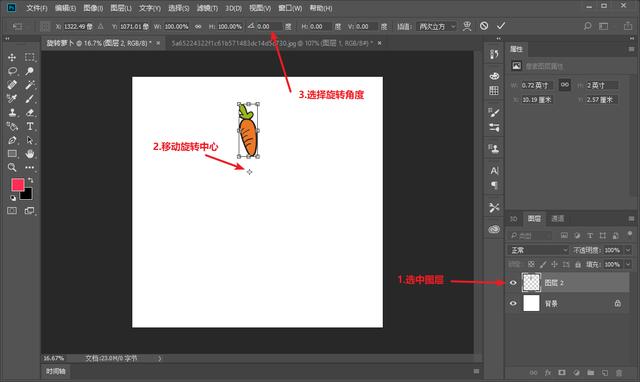Open the Paragraph panel icon
Viewport: 640px width, 382px height.
click(x=494, y=186)
